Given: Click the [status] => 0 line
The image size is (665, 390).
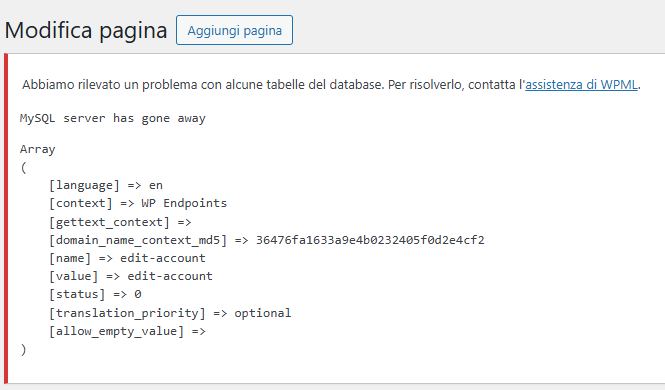Looking at the screenshot, I should tap(95, 294).
